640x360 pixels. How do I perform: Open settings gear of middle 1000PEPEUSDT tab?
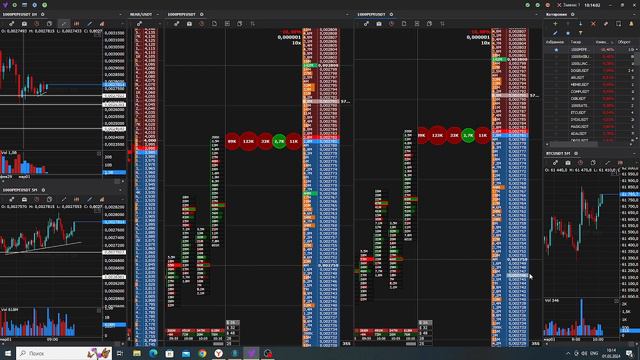202,14
